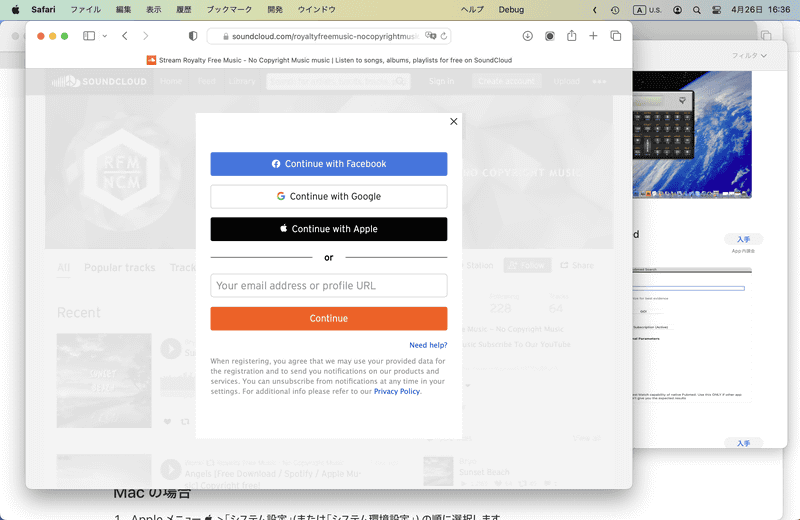Click the SoundCloud logo
The height and width of the screenshot is (520, 800).
pyautogui.click(x=99, y=81)
